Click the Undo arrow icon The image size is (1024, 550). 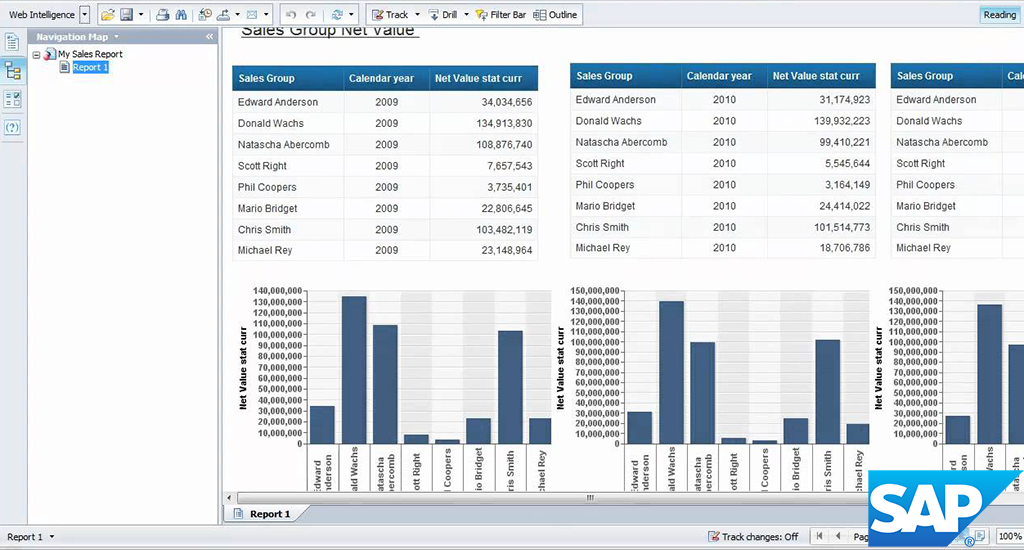point(290,15)
